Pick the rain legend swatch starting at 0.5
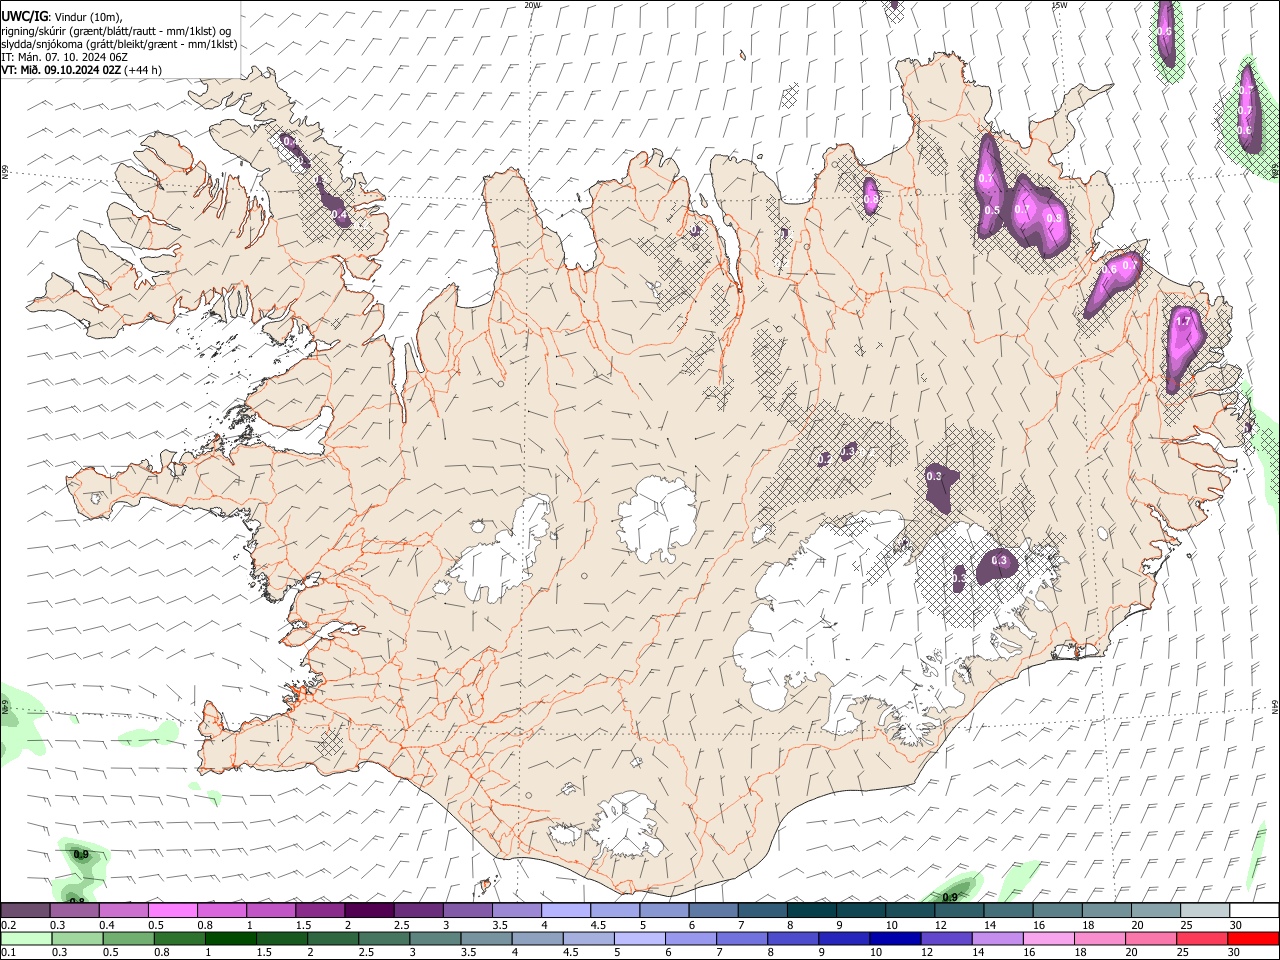 pos(128,938)
